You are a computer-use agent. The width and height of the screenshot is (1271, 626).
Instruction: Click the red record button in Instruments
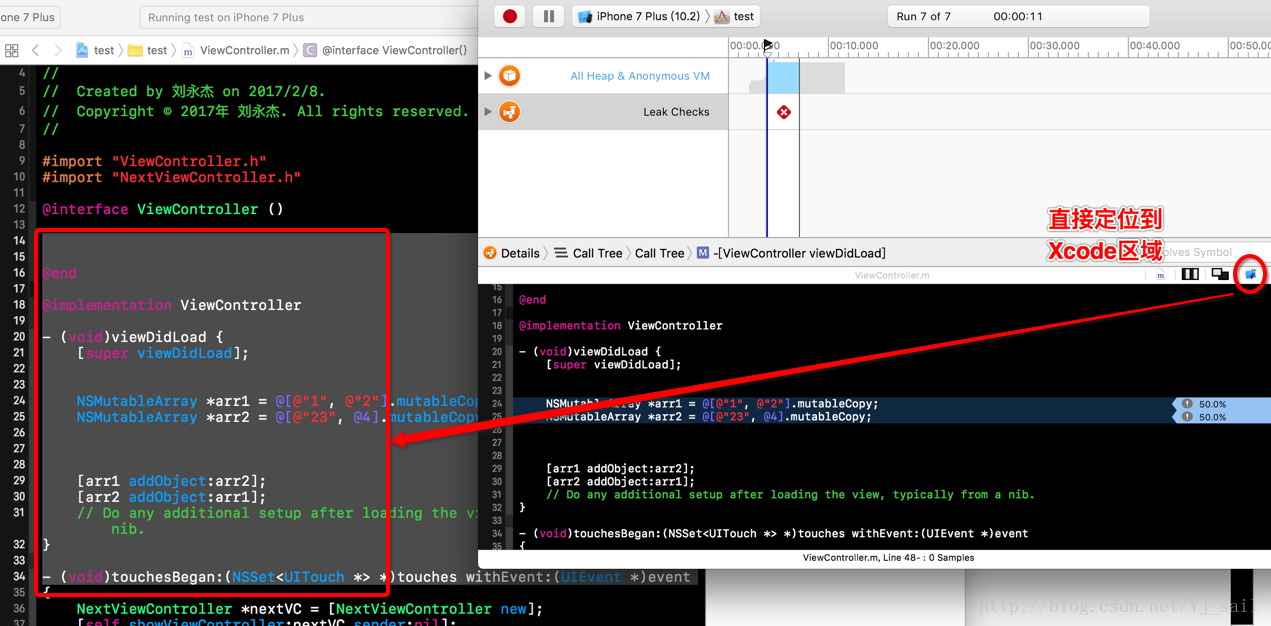(x=510, y=16)
